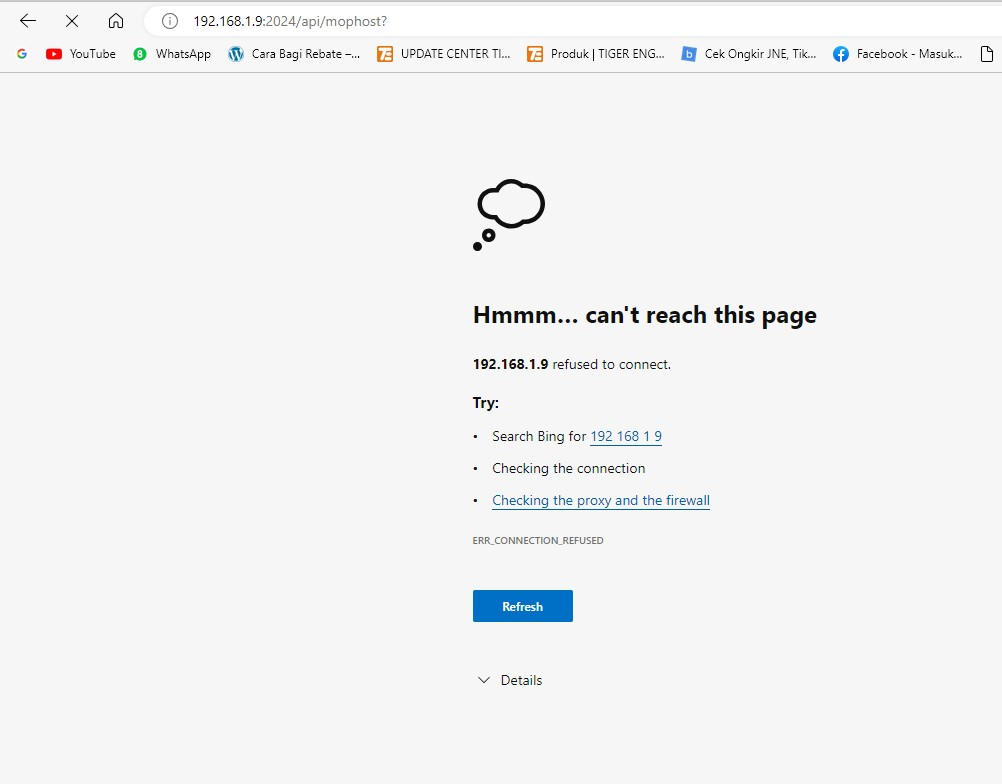Open the browser Home page icon

click(x=116, y=21)
